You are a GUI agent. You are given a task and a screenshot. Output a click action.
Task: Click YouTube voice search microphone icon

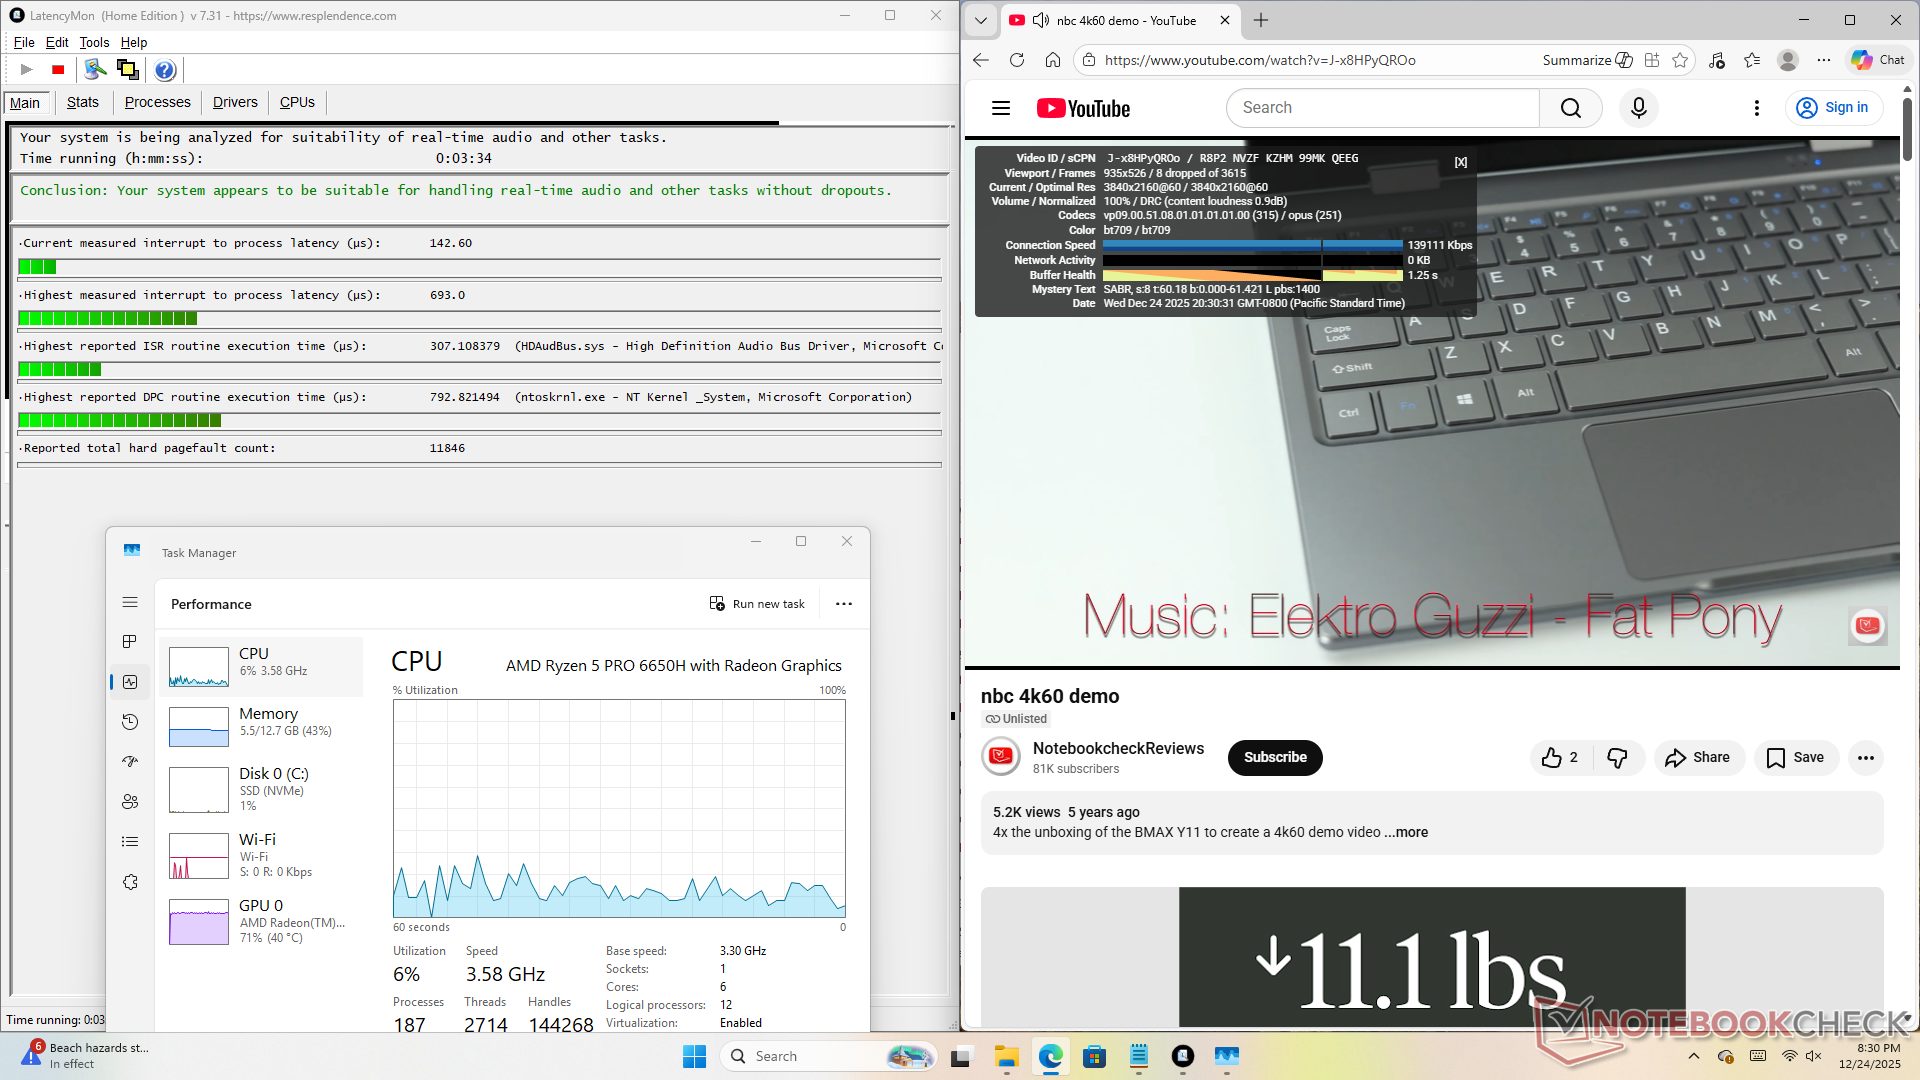(1638, 108)
